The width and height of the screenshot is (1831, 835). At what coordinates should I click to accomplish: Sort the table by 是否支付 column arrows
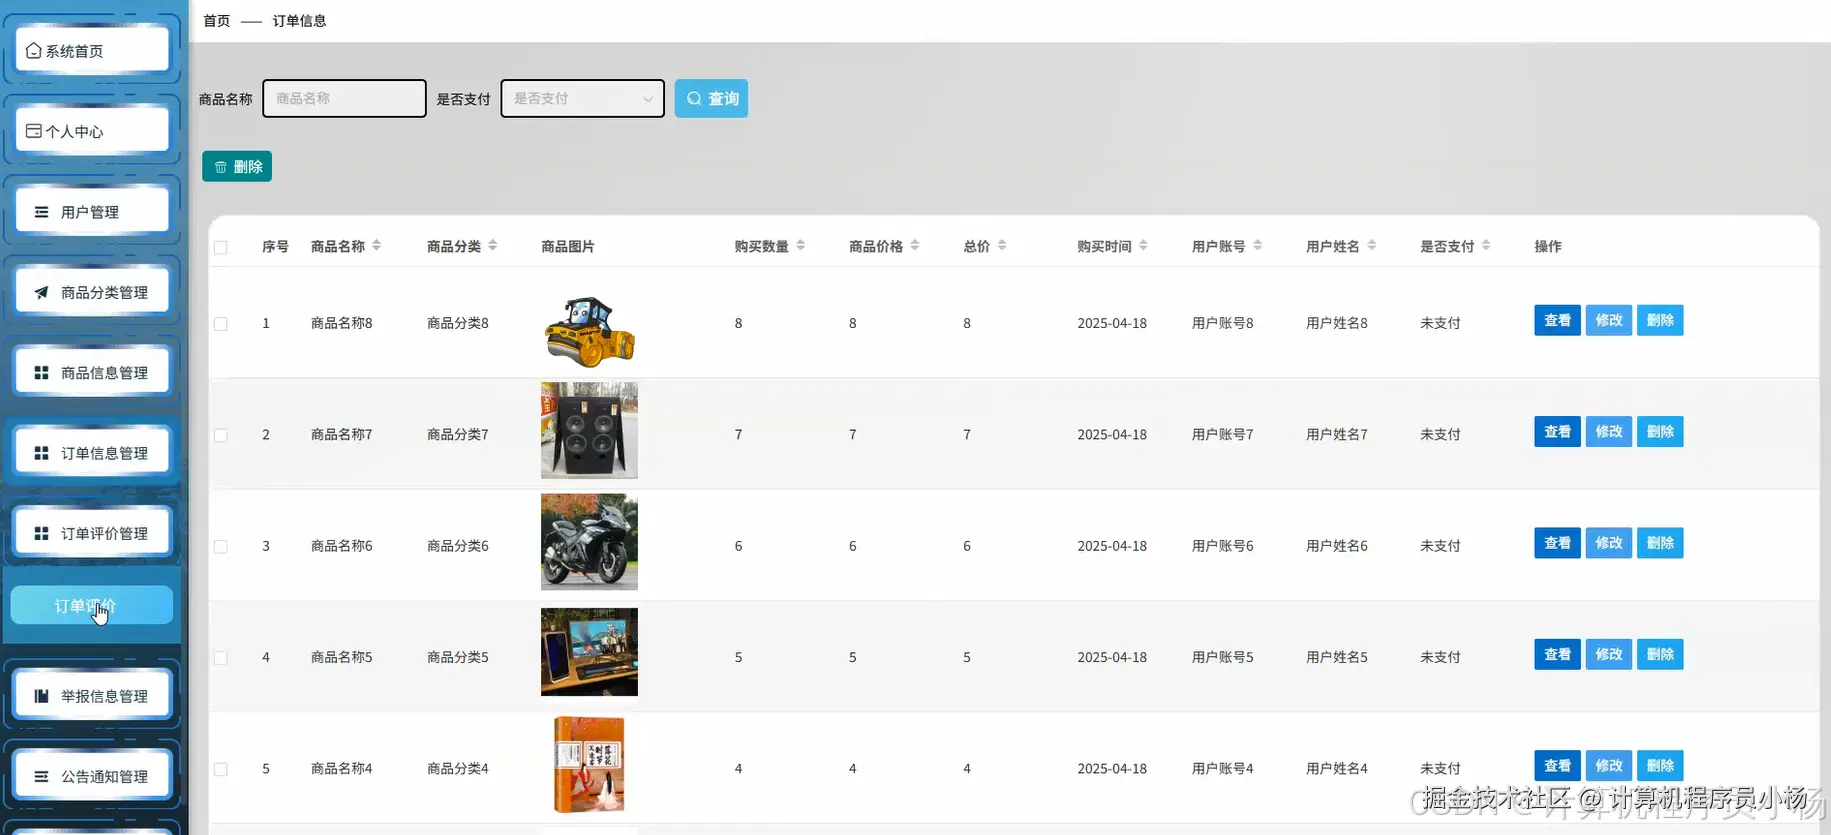1486,245
